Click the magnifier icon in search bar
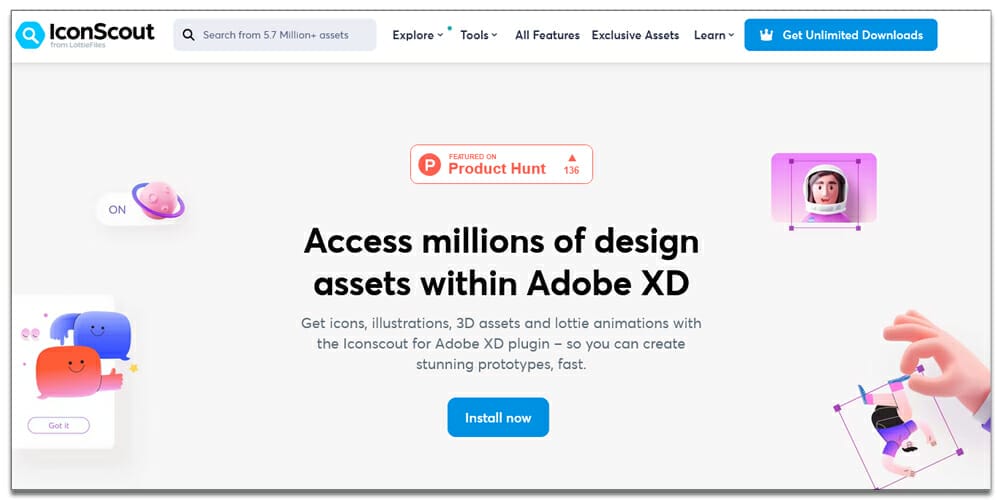This screenshot has height=500, width=1000. (x=188, y=35)
